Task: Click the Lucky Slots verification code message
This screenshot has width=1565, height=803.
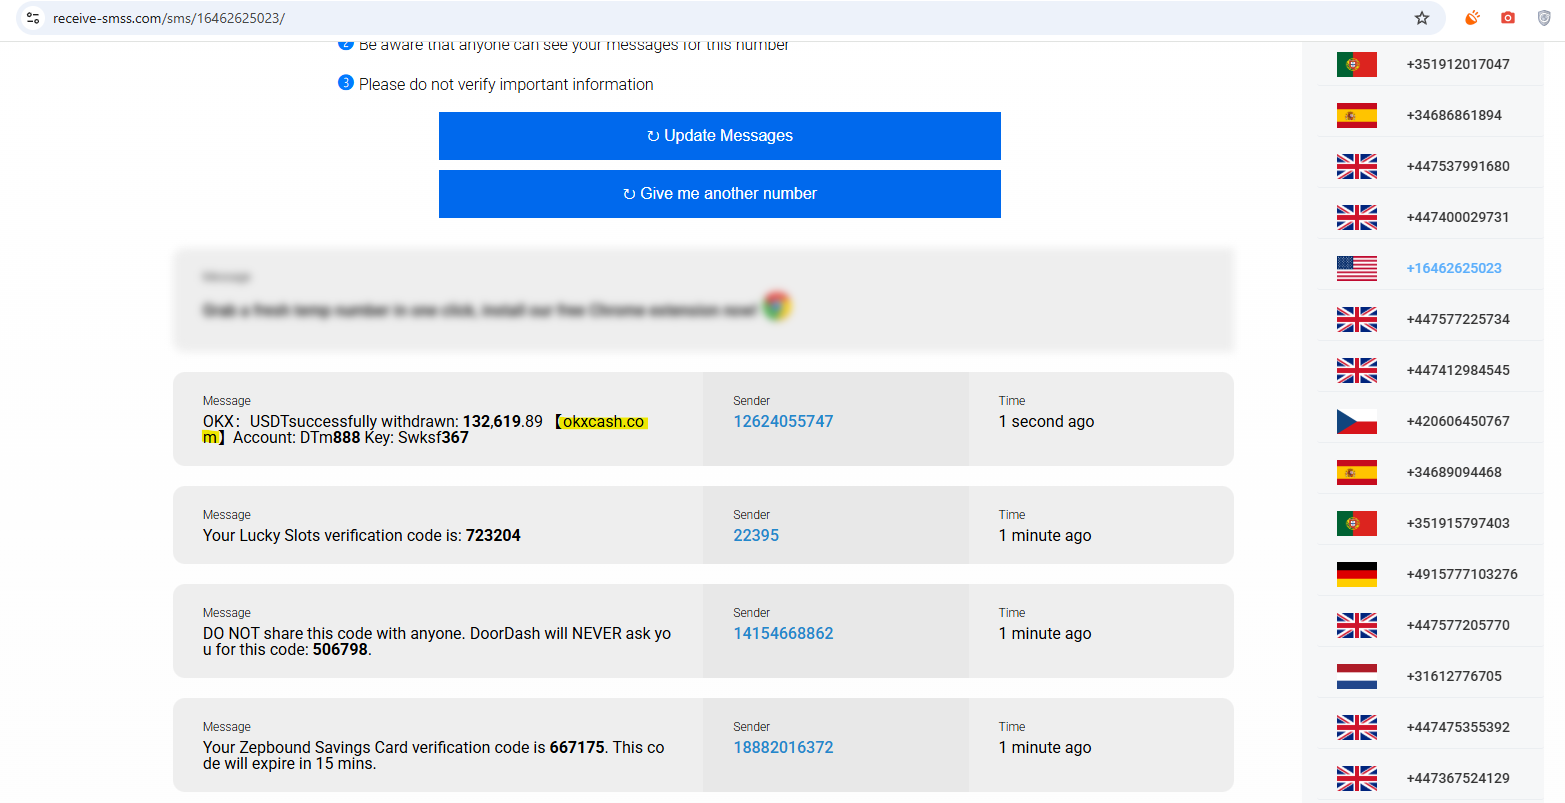Action: pyautogui.click(x=362, y=536)
